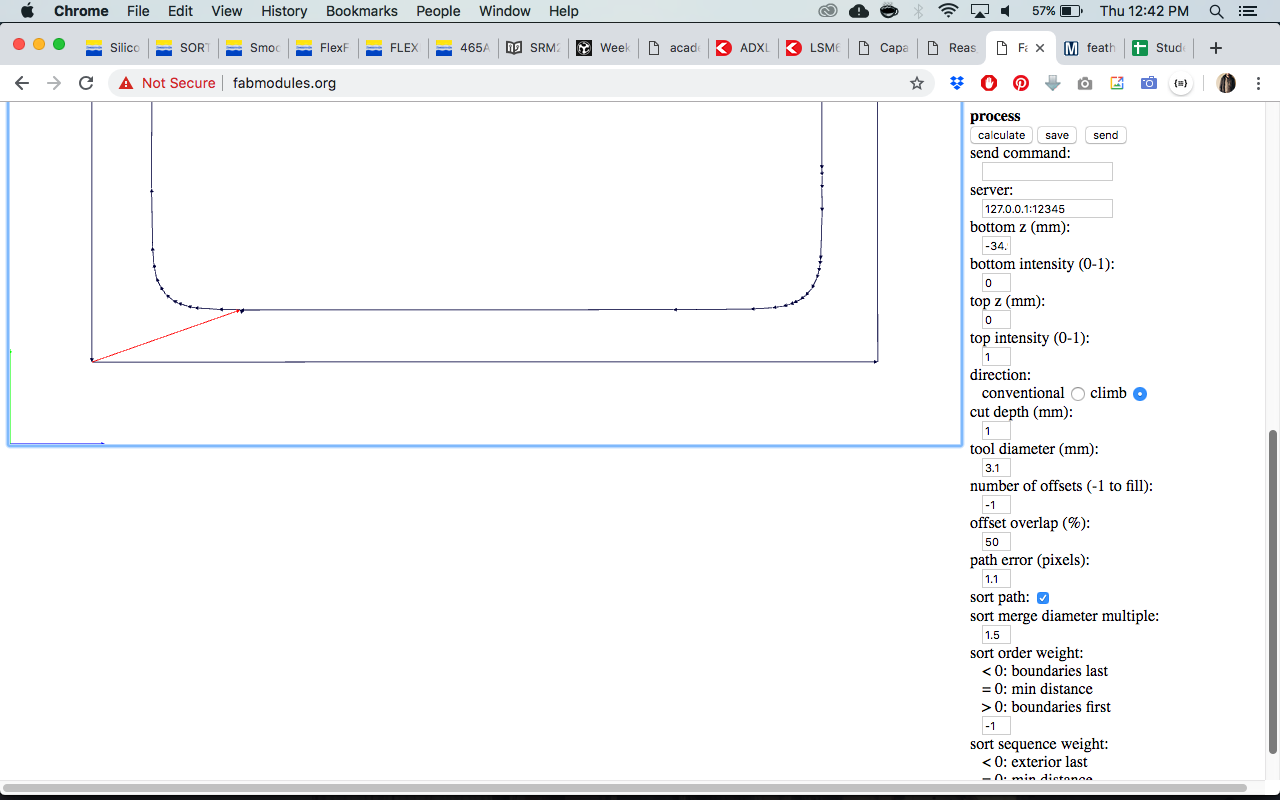Click the vertical page scrollbar thumb
Screen dimensions: 1280x800
pyautogui.click(x=1272, y=591)
